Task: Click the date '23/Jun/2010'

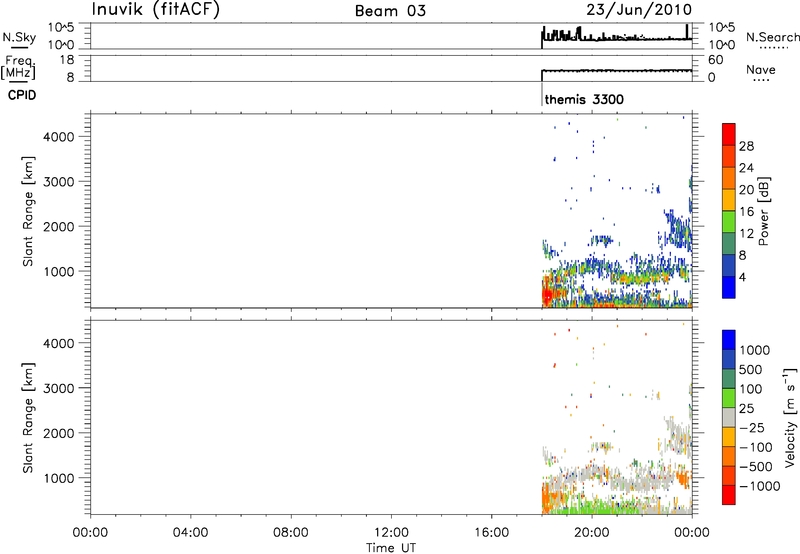Action: coord(639,10)
